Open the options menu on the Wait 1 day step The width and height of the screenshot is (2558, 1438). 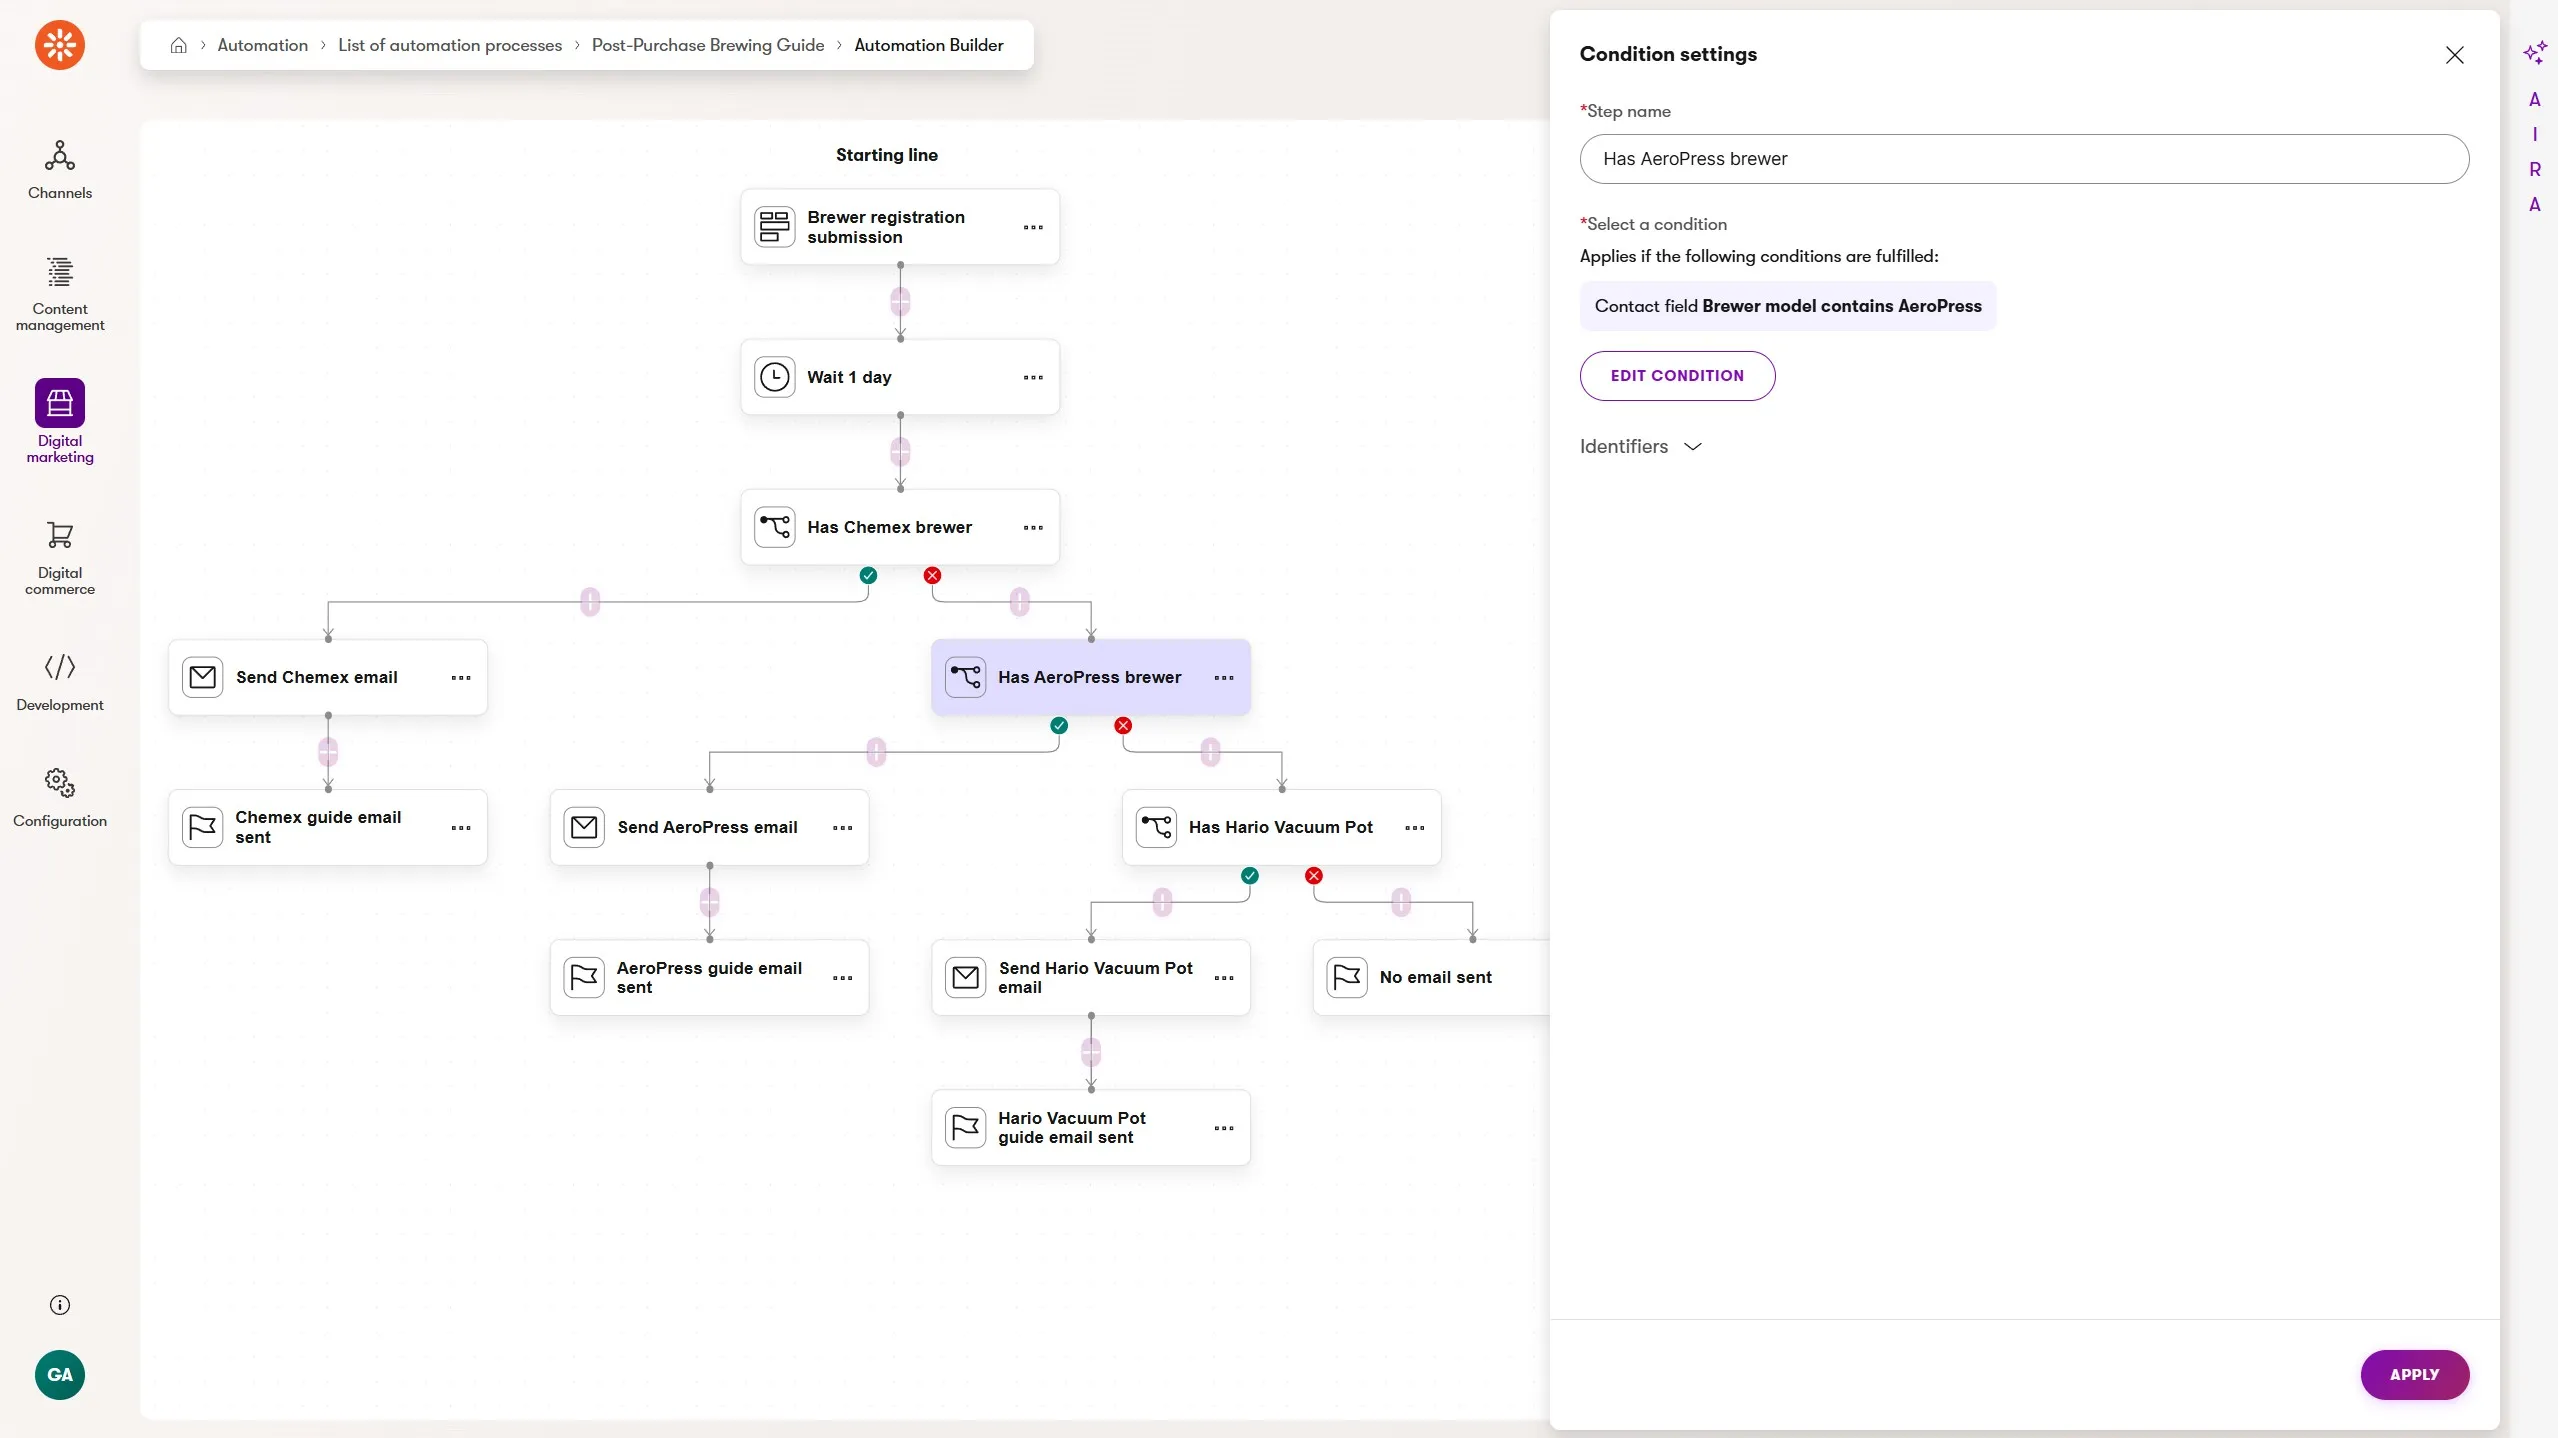pyautogui.click(x=1033, y=377)
